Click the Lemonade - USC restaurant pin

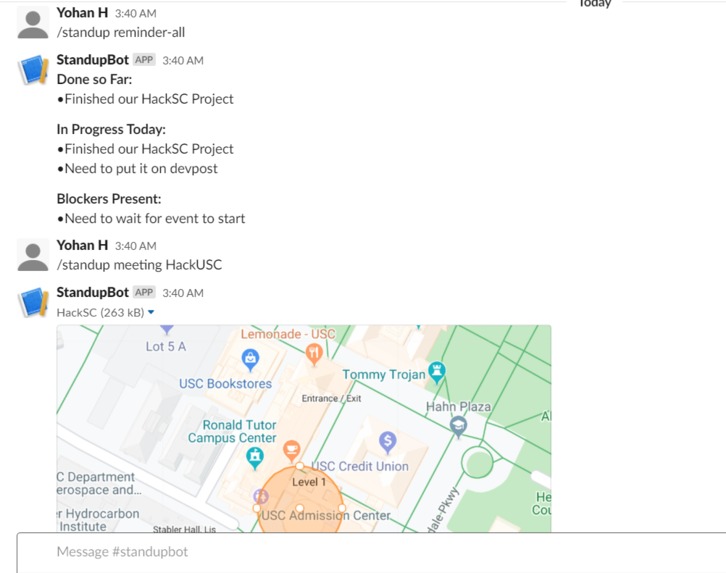click(314, 354)
